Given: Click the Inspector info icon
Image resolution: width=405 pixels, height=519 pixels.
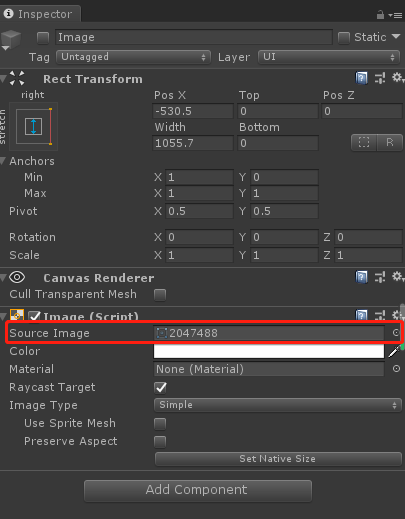Looking at the screenshot, I should pyautogui.click(x=8, y=14).
